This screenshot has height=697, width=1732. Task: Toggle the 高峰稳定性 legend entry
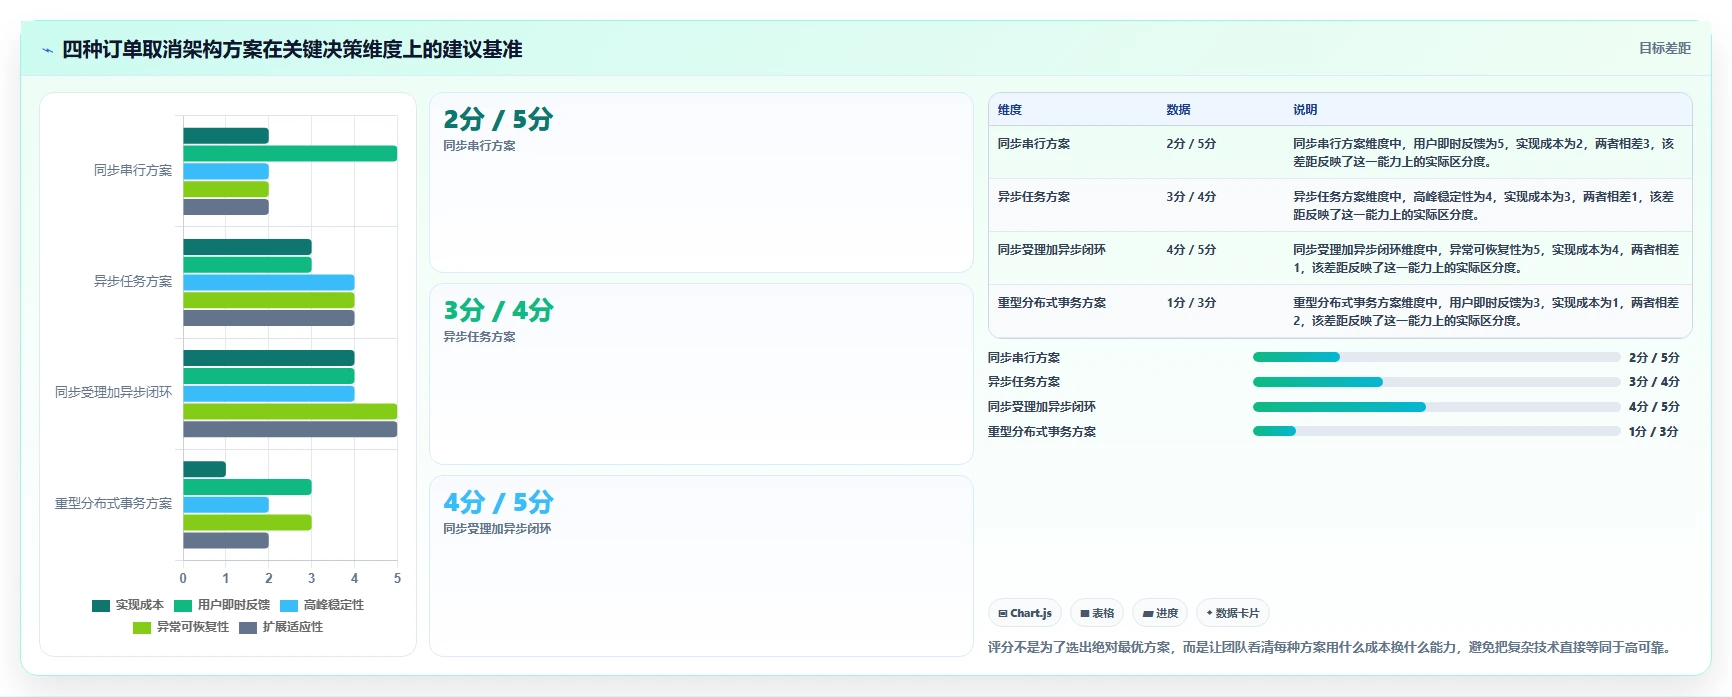[x=322, y=605]
